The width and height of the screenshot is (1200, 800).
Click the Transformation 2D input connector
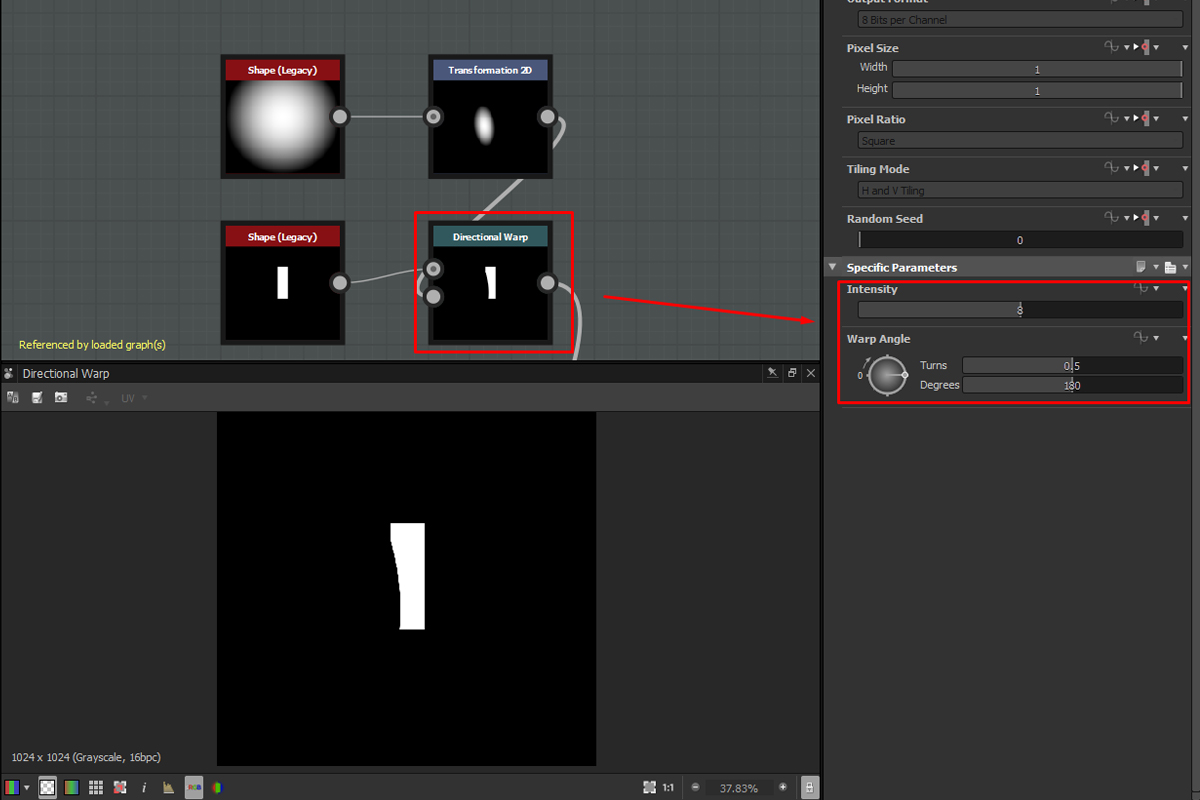433,117
